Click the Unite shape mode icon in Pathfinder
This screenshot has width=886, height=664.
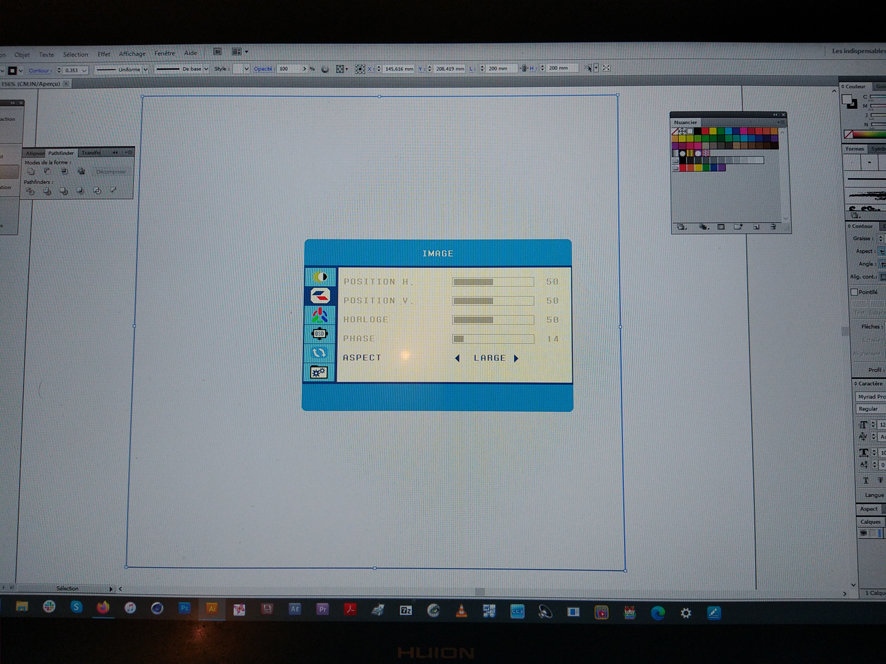tap(31, 171)
